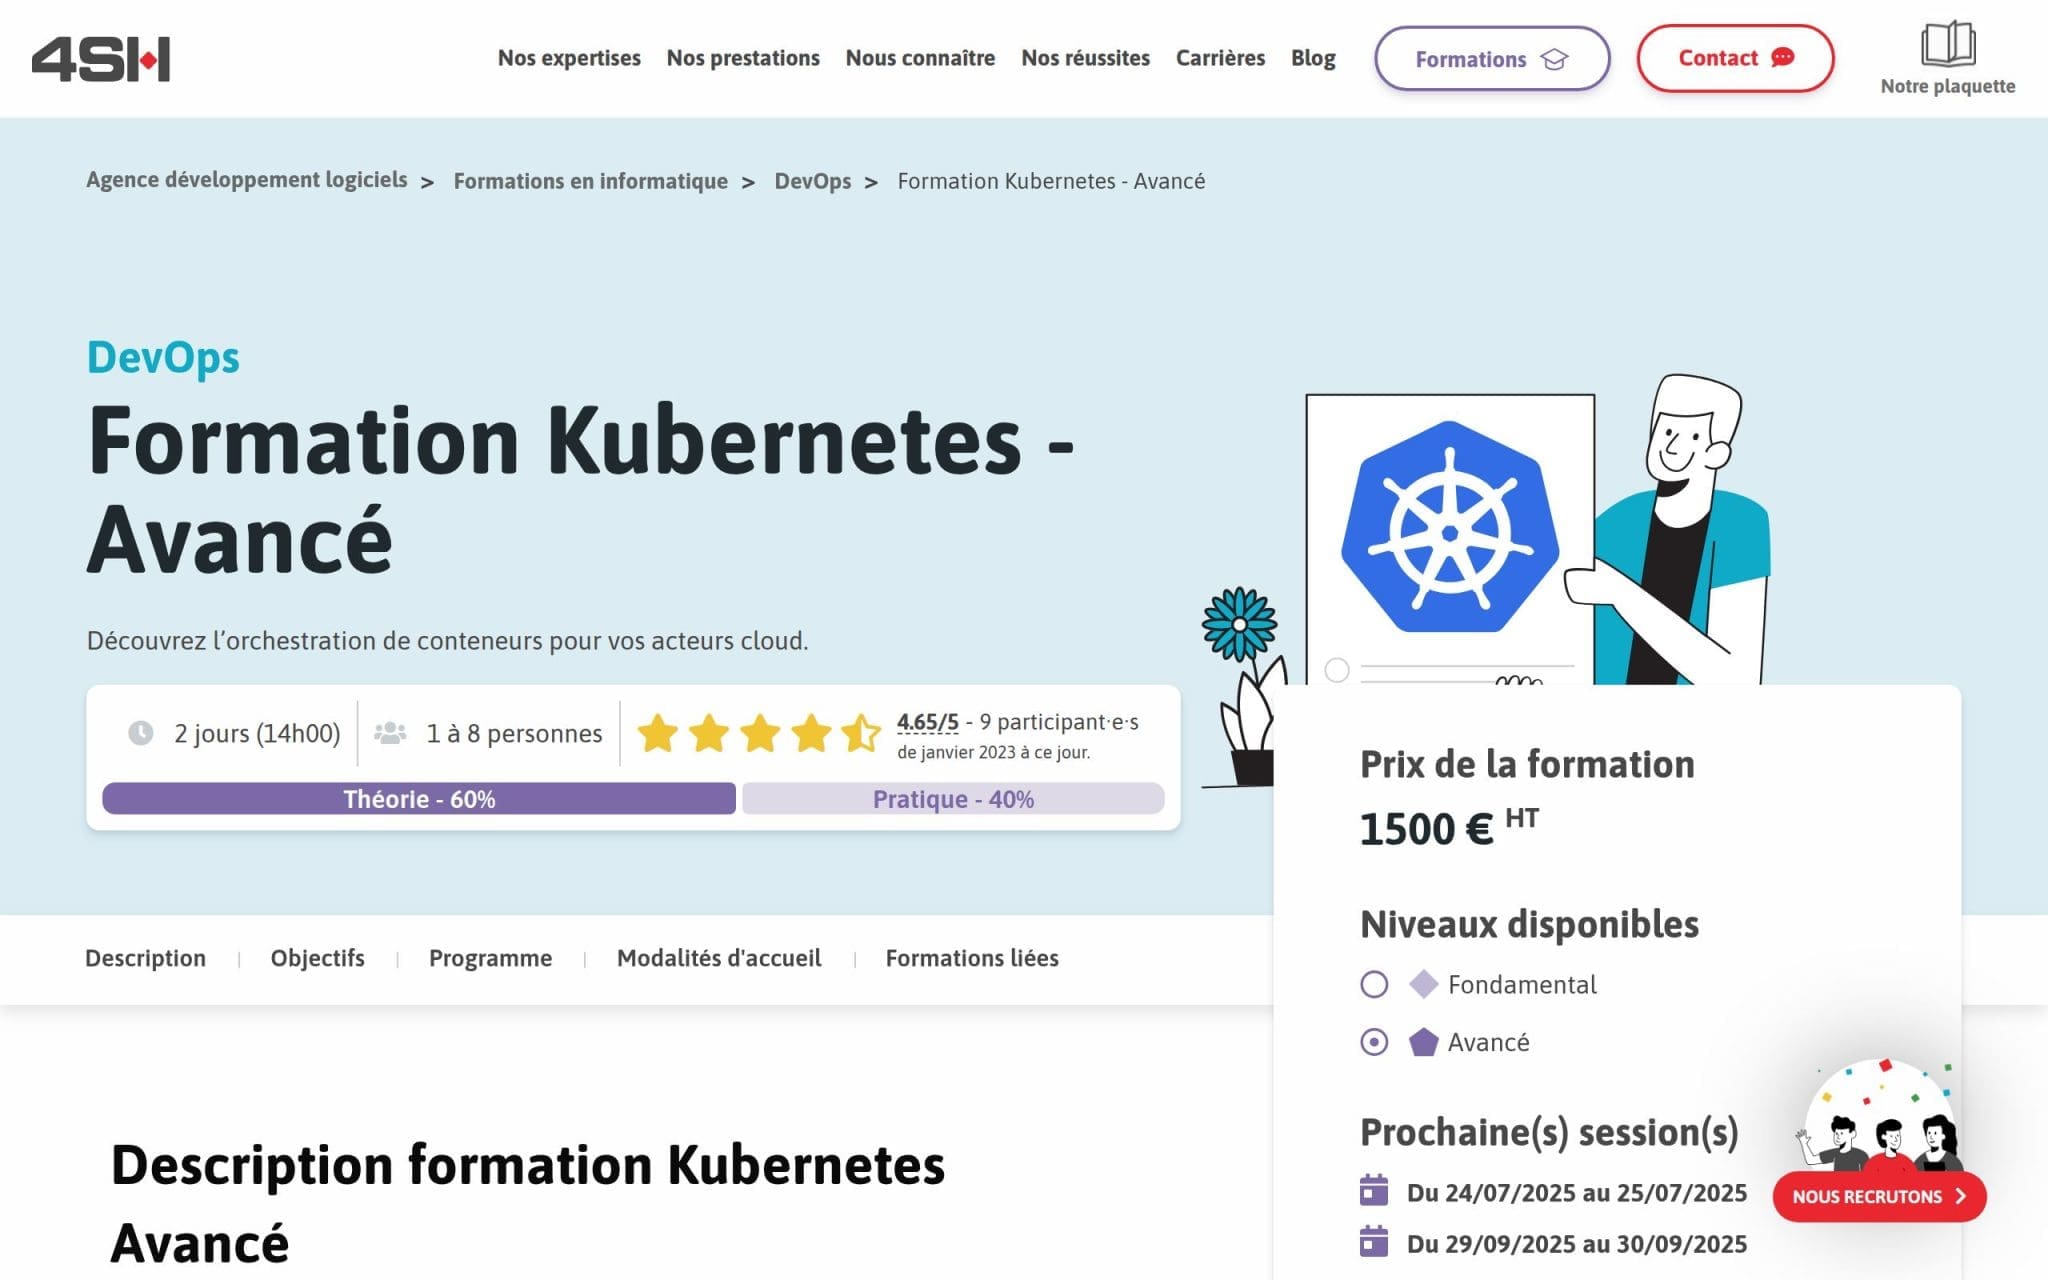Click the 4SH logo
The height and width of the screenshot is (1280, 2048).
(x=101, y=59)
